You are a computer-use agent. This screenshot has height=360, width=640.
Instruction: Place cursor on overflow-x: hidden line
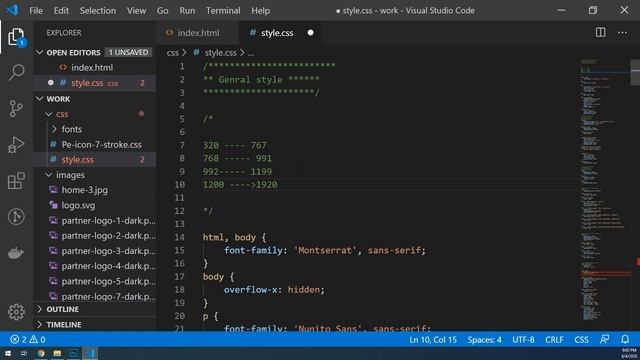point(274,290)
